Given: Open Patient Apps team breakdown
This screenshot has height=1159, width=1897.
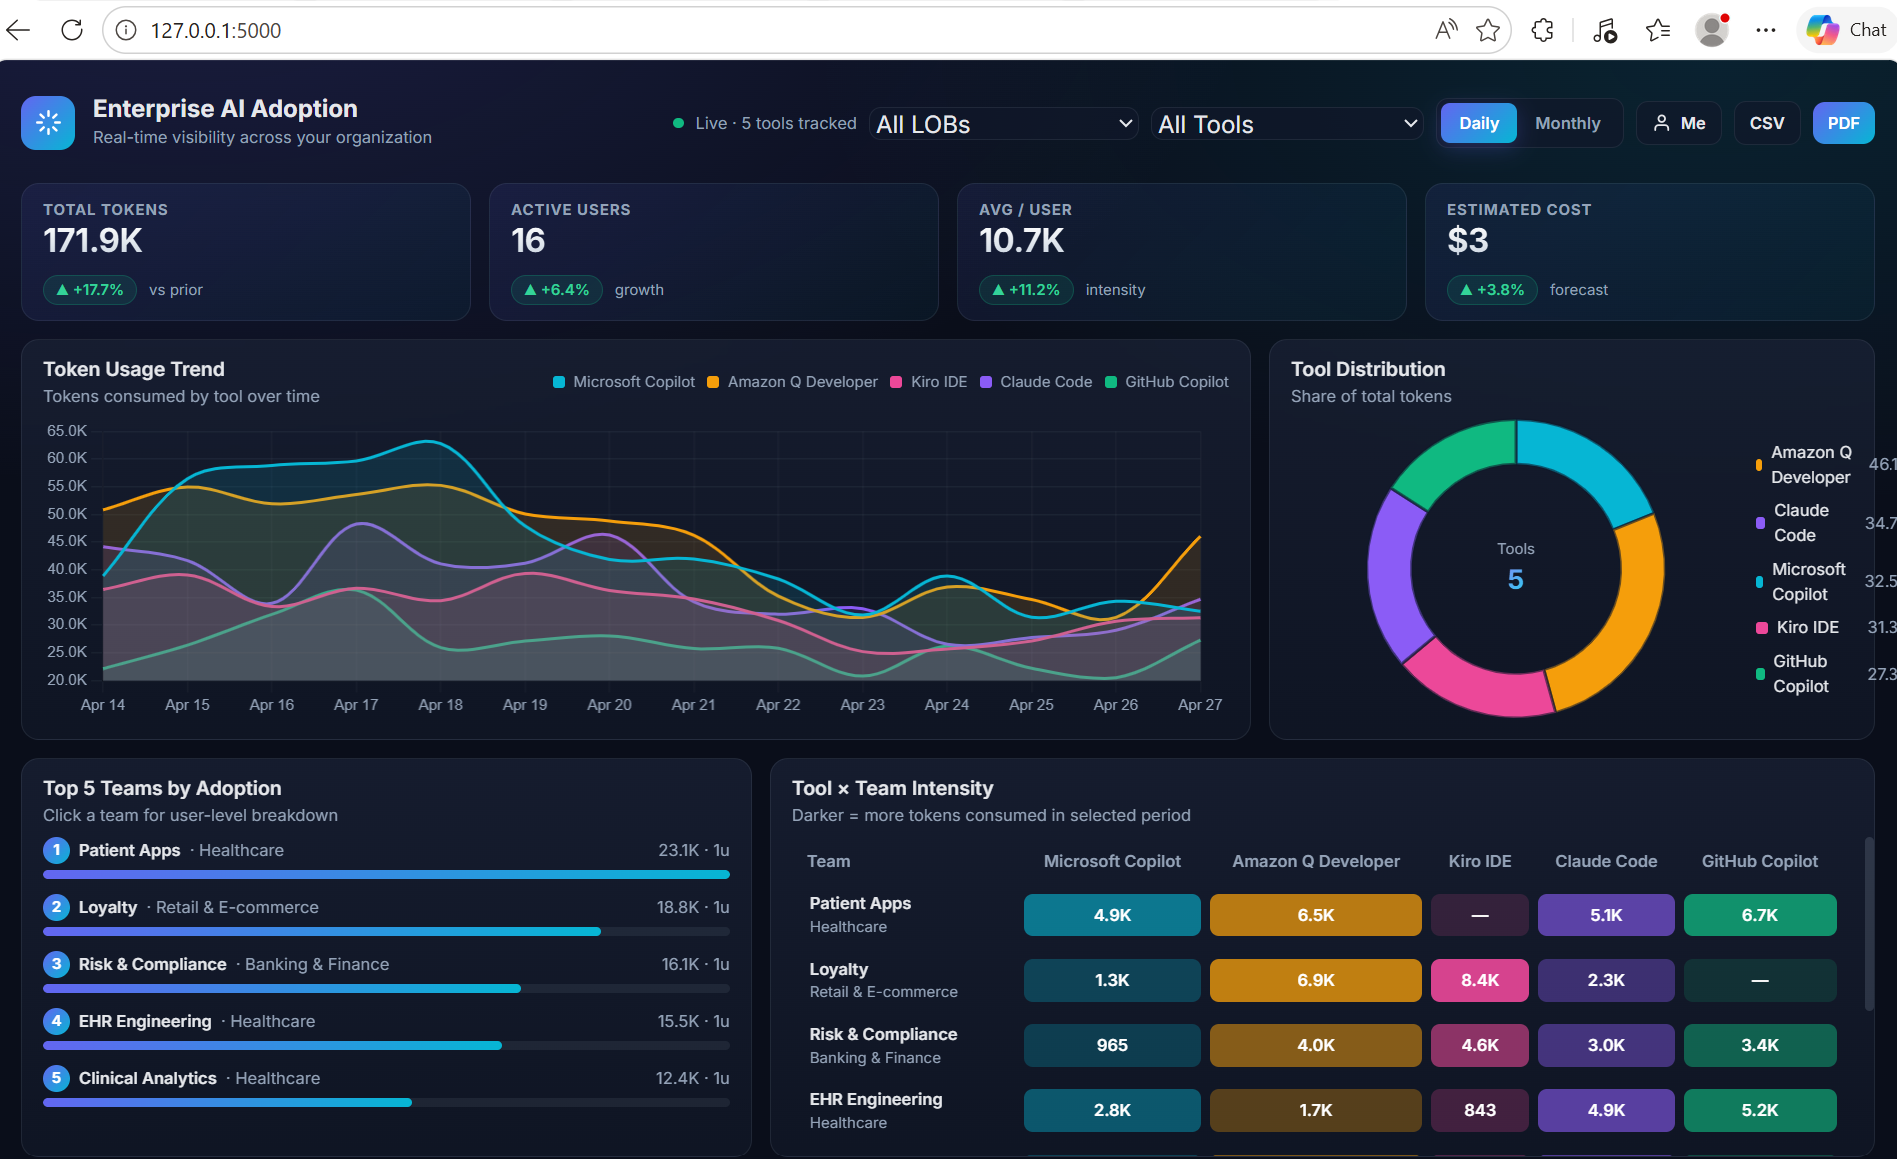Looking at the screenshot, I should pos(386,858).
